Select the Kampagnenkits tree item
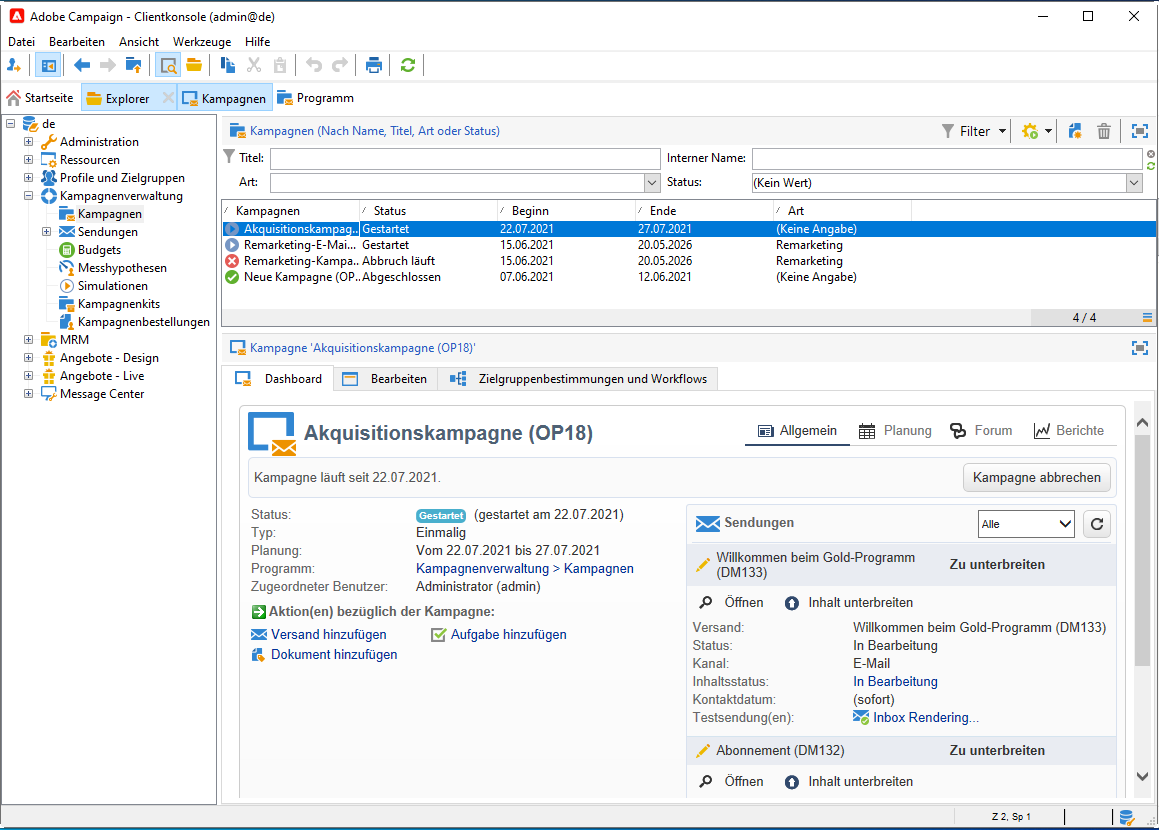The image size is (1159, 830). coord(119,304)
